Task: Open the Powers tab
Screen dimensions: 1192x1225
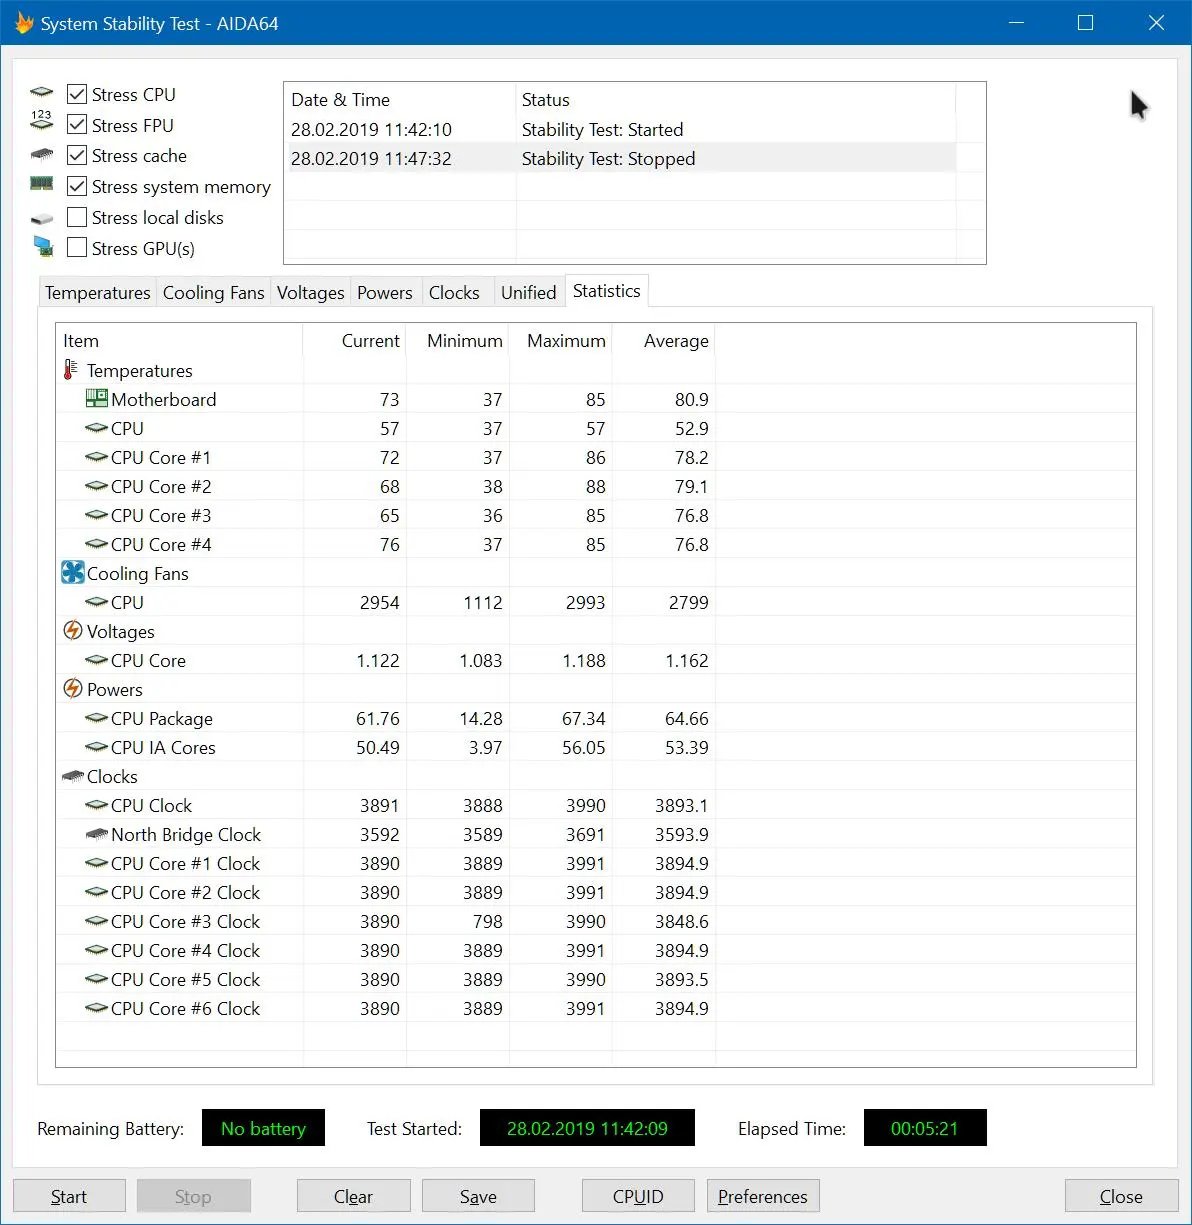Action: click(x=385, y=292)
